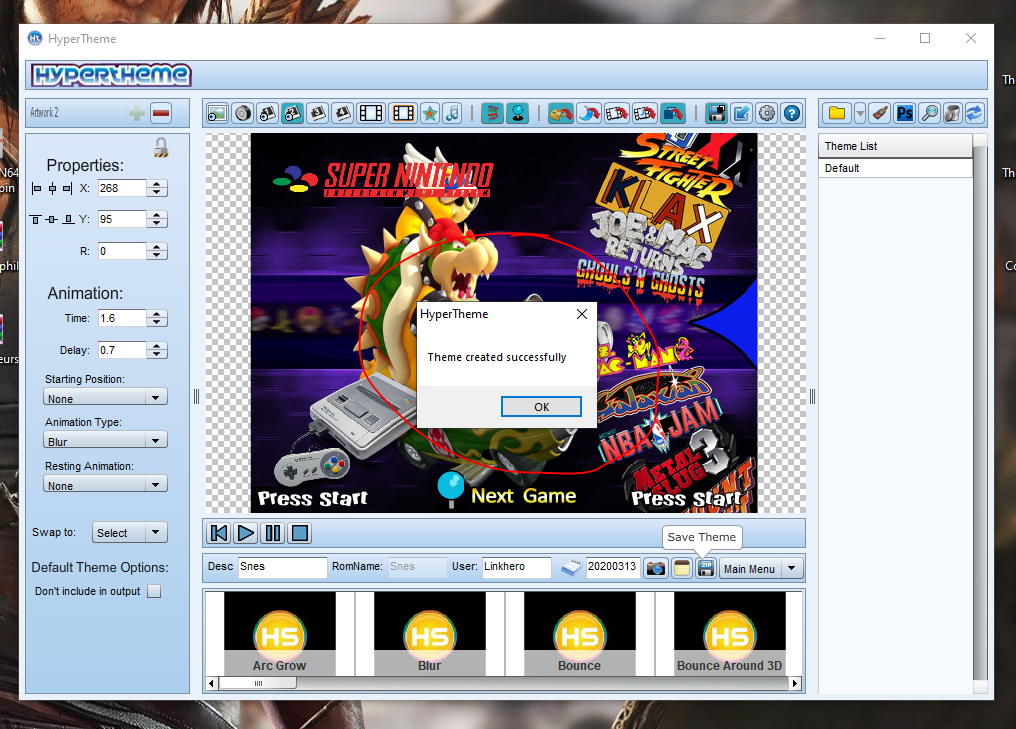The width and height of the screenshot is (1016, 729).
Task: Toggle the padlock icon above Properties
Action: coord(161,148)
